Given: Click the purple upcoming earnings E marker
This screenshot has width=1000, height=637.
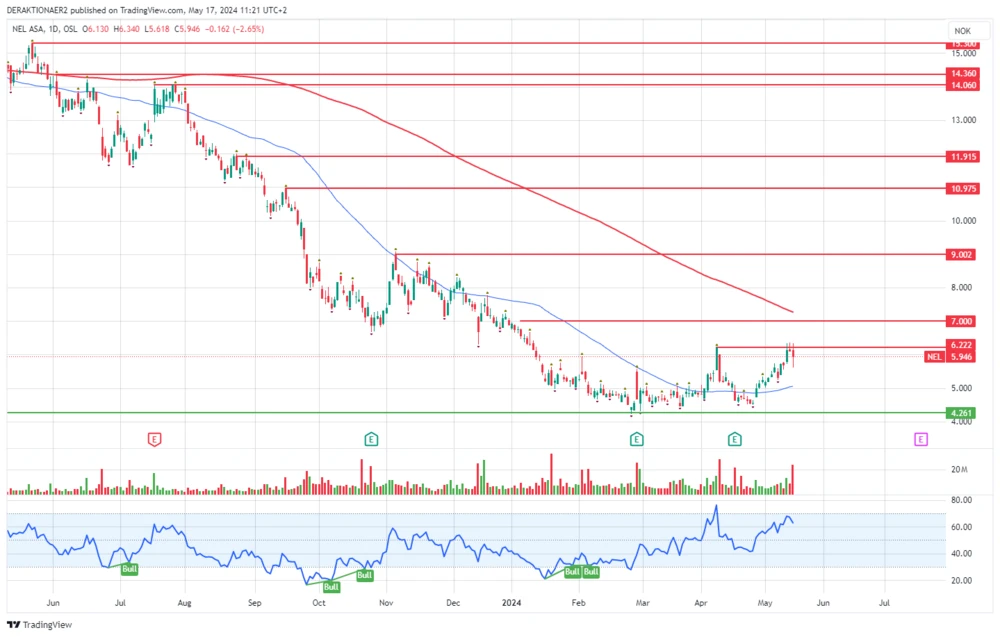Looking at the screenshot, I should tap(920, 439).
